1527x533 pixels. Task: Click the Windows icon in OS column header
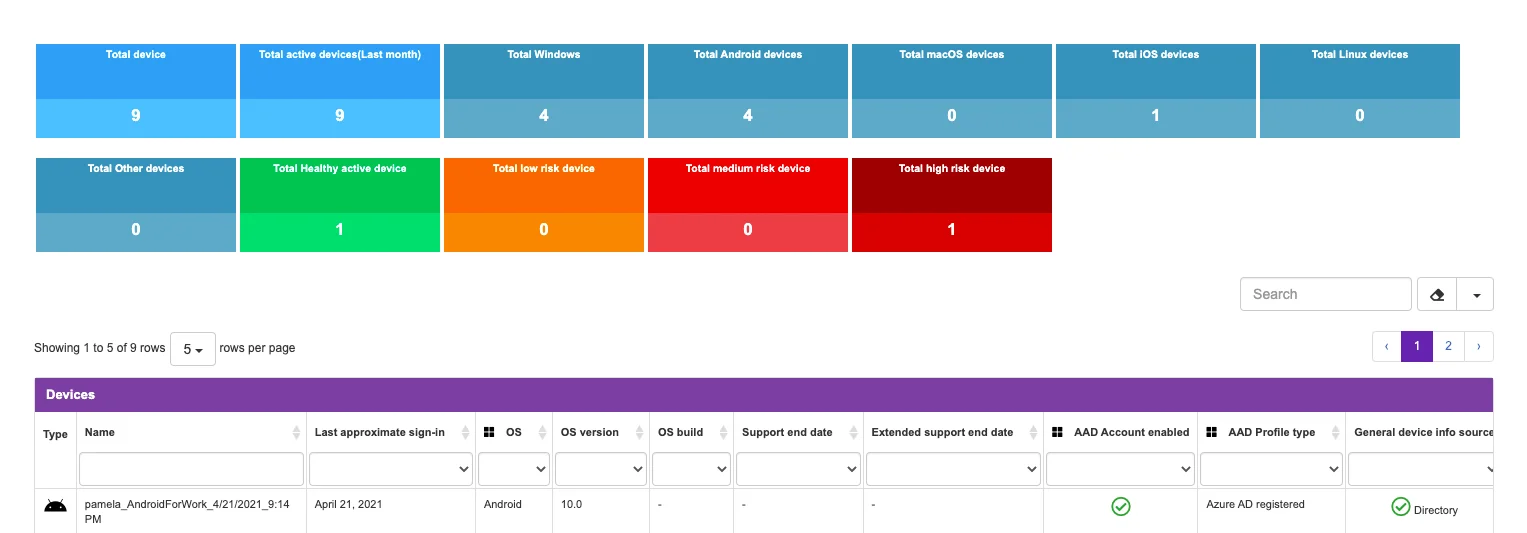[x=489, y=432]
